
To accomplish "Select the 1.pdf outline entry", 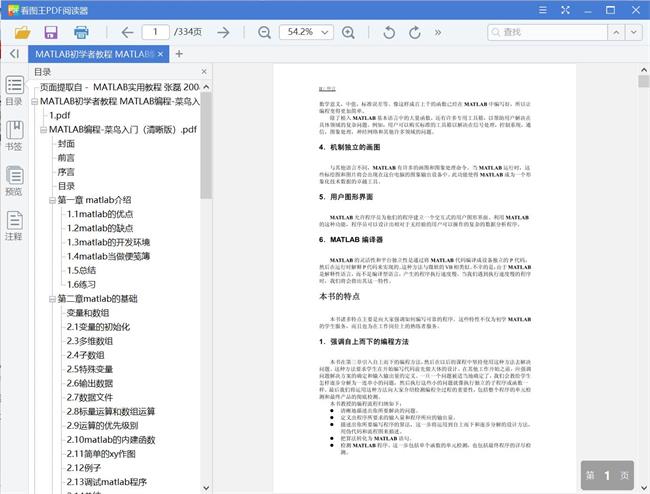I will pos(60,115).
